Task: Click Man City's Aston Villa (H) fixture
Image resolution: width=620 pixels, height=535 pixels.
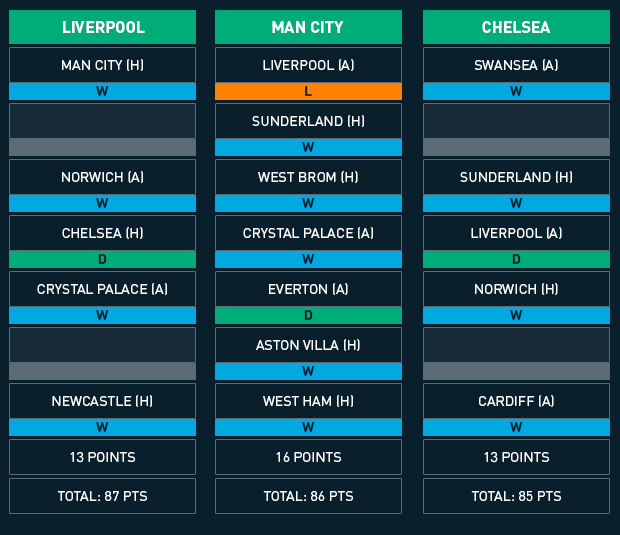Action: [308, 345]
